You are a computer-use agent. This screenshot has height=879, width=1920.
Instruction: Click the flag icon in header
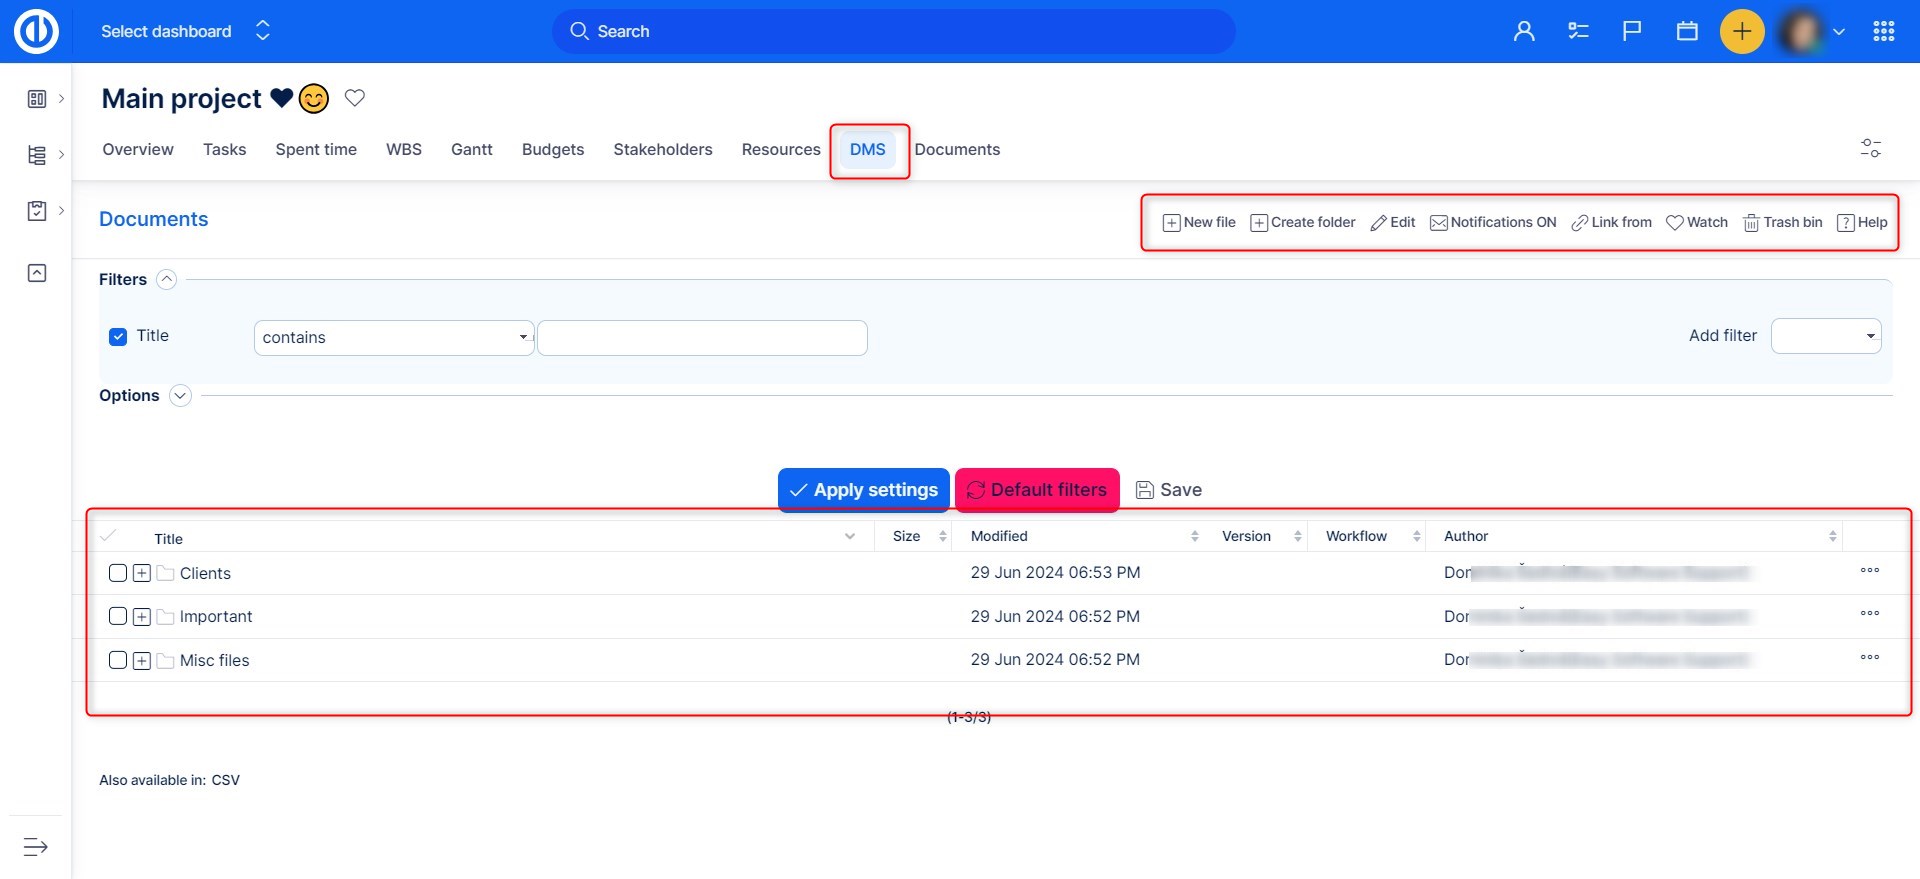click(1632, 31)
